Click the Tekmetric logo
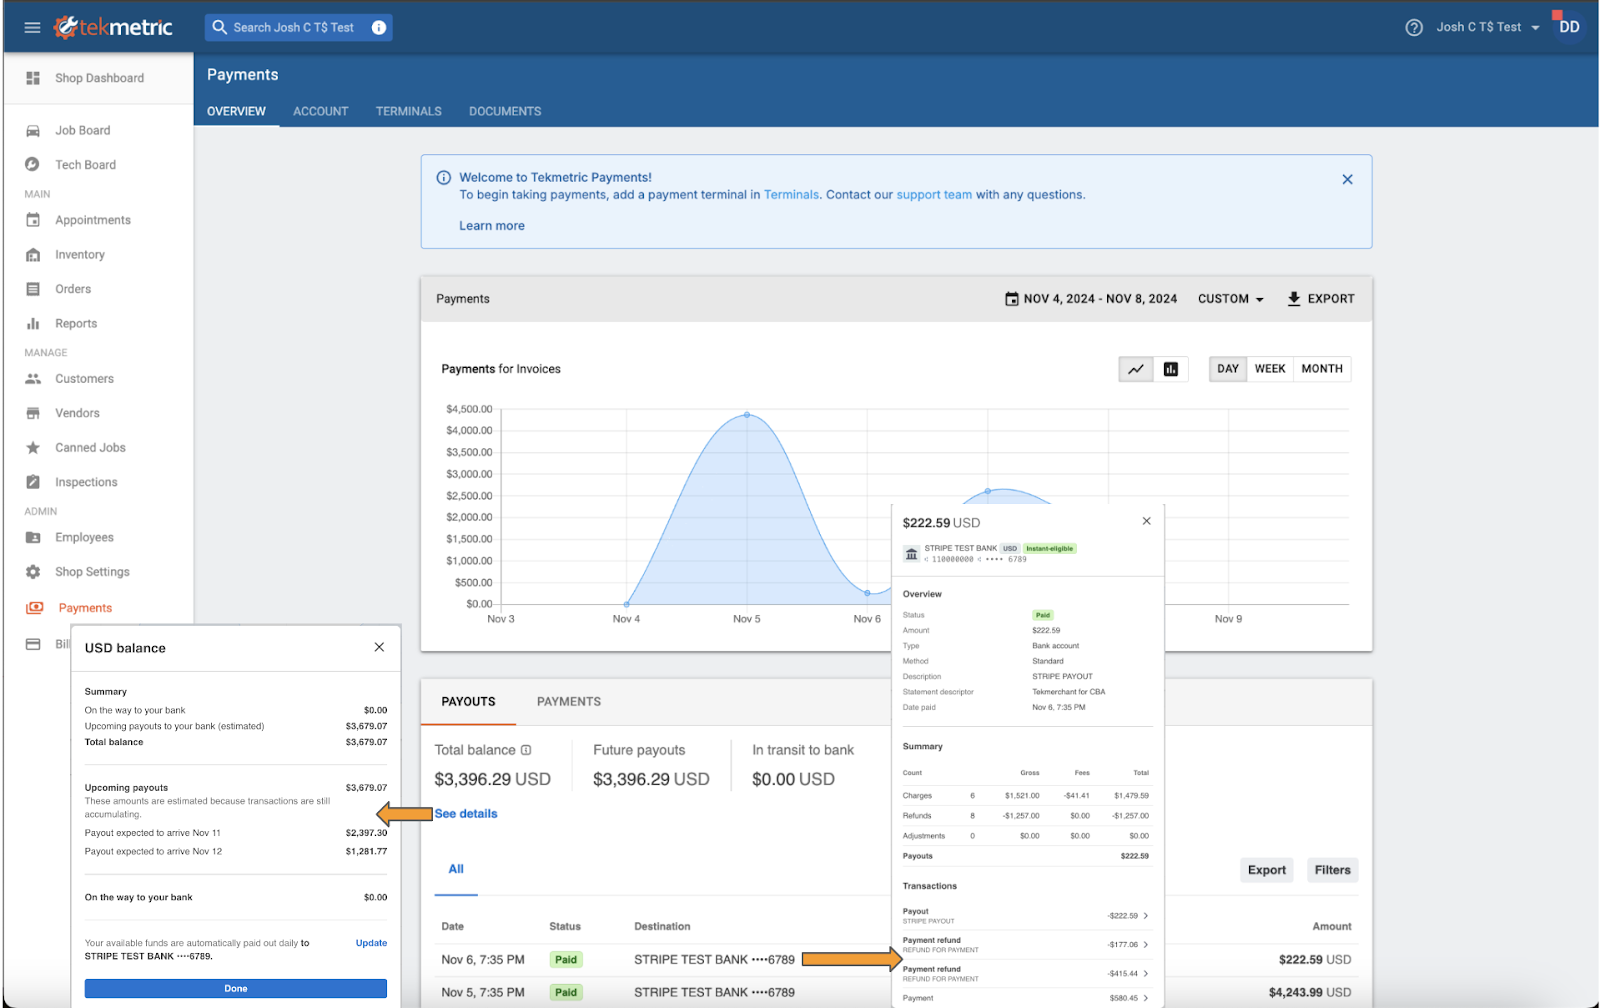 (113, 27)
